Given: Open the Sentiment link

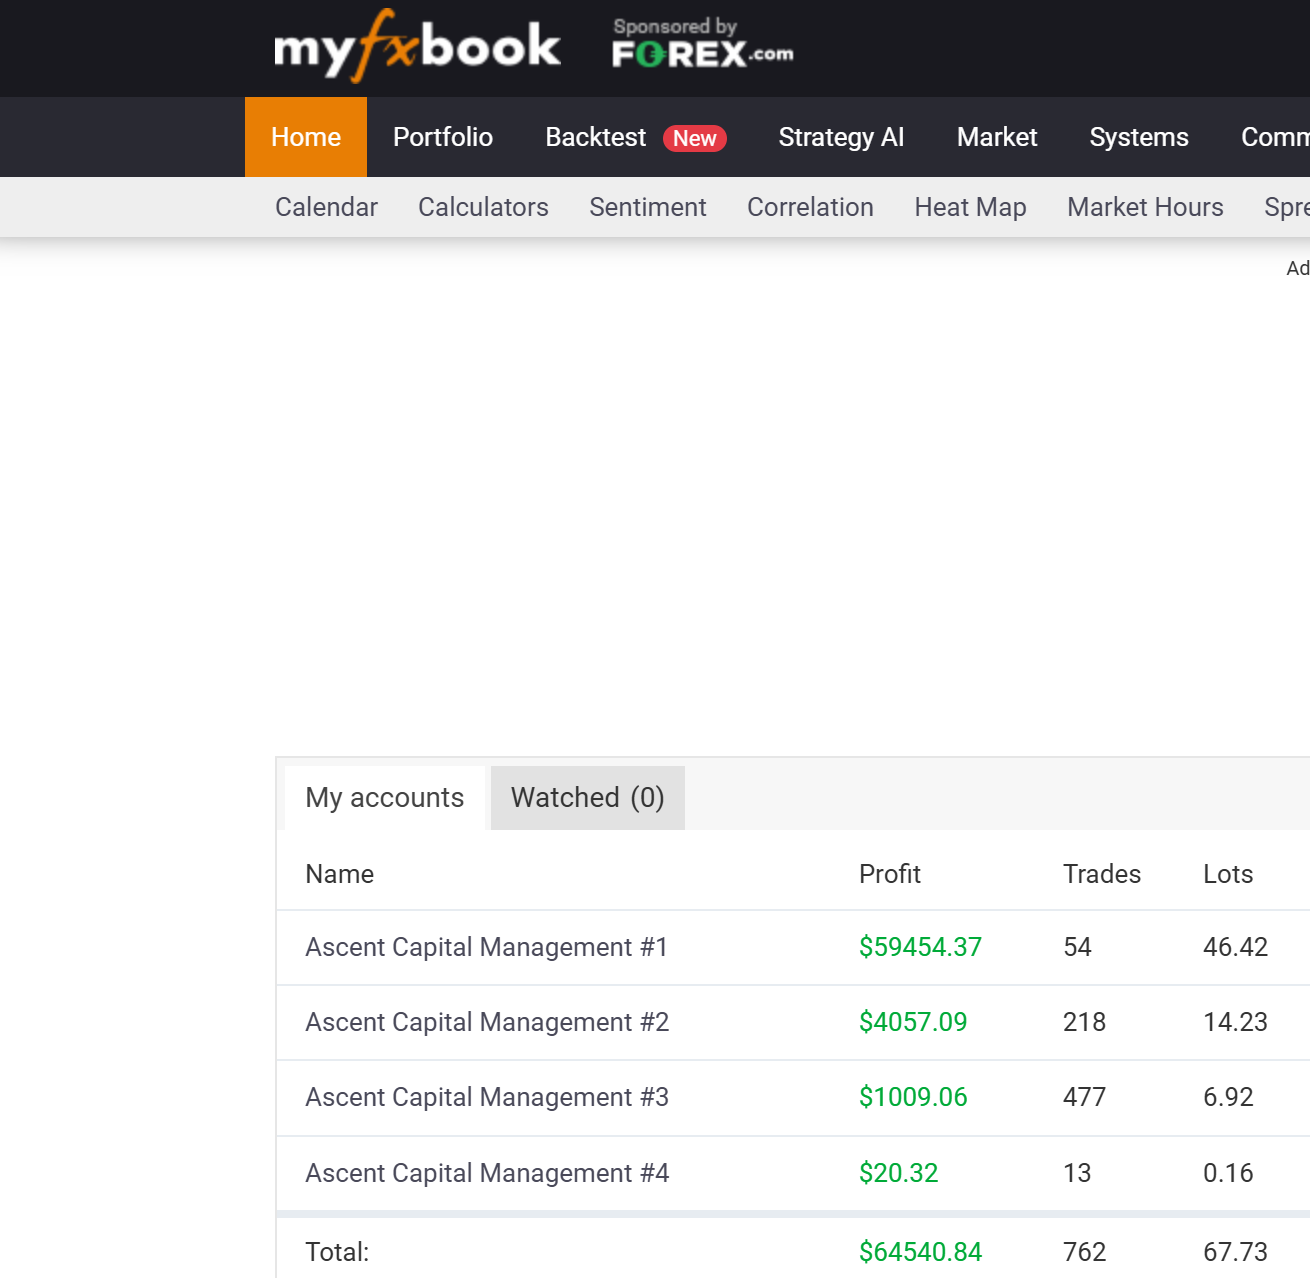Looking at the screenshot, I should tap(648, 207).
